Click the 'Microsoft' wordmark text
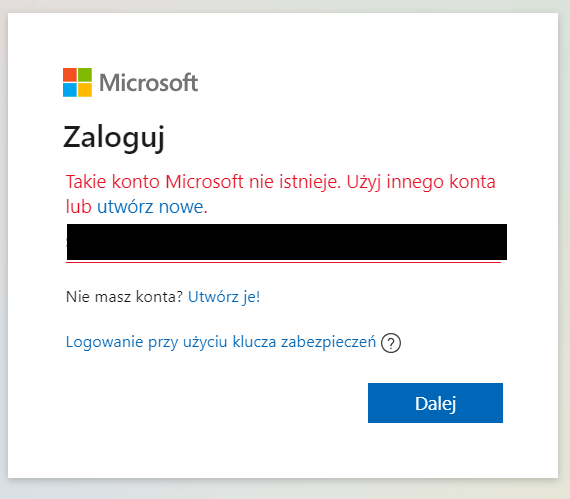 149,83
